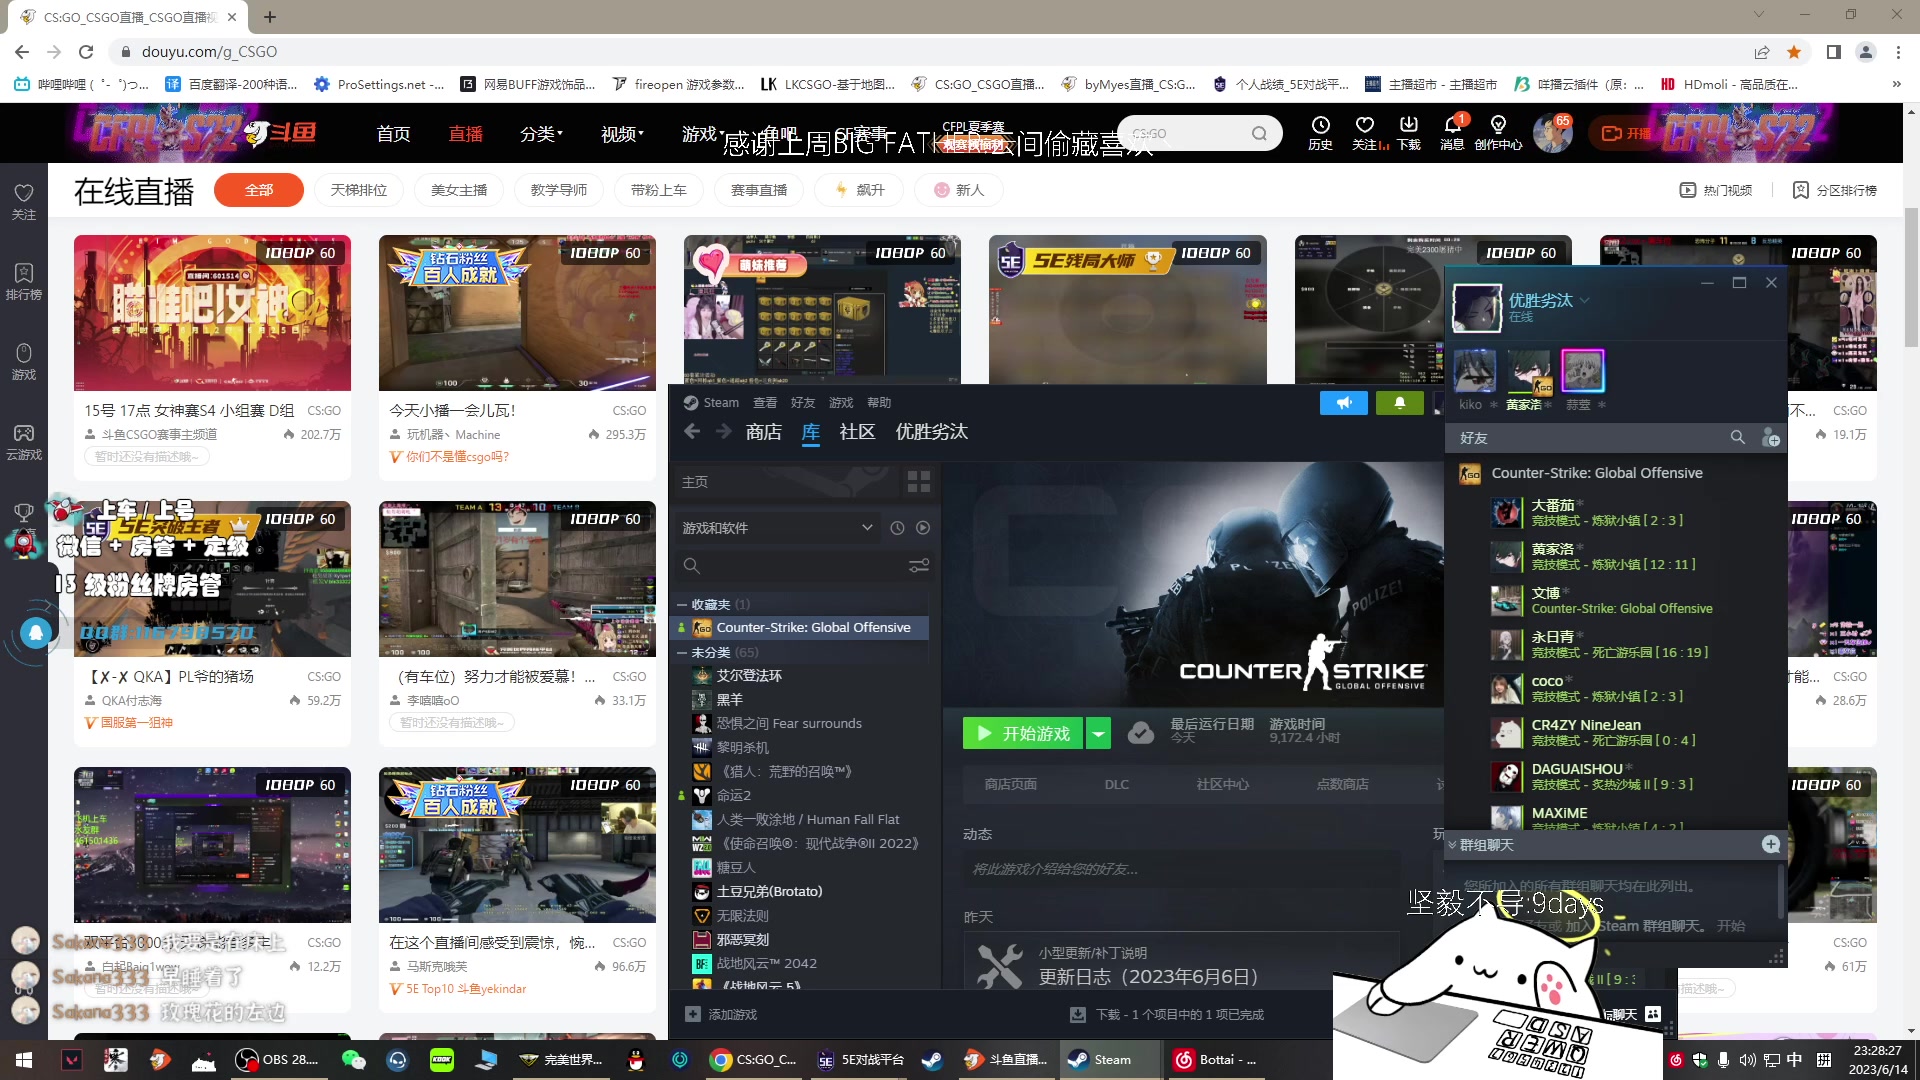This screenshot has height=1080, width=1920.
Task: Select the 教学导师 filter pill
Action: (x=559, y=190)
